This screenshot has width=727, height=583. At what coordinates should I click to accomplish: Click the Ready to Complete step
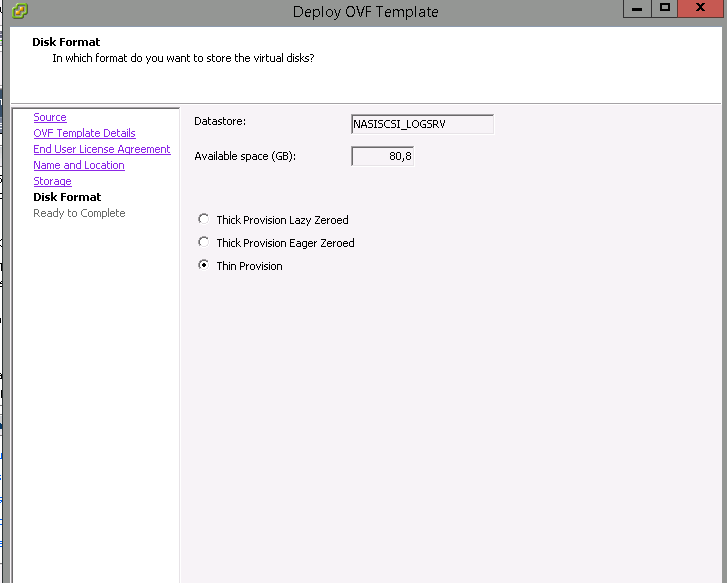[x=79, y=214]
